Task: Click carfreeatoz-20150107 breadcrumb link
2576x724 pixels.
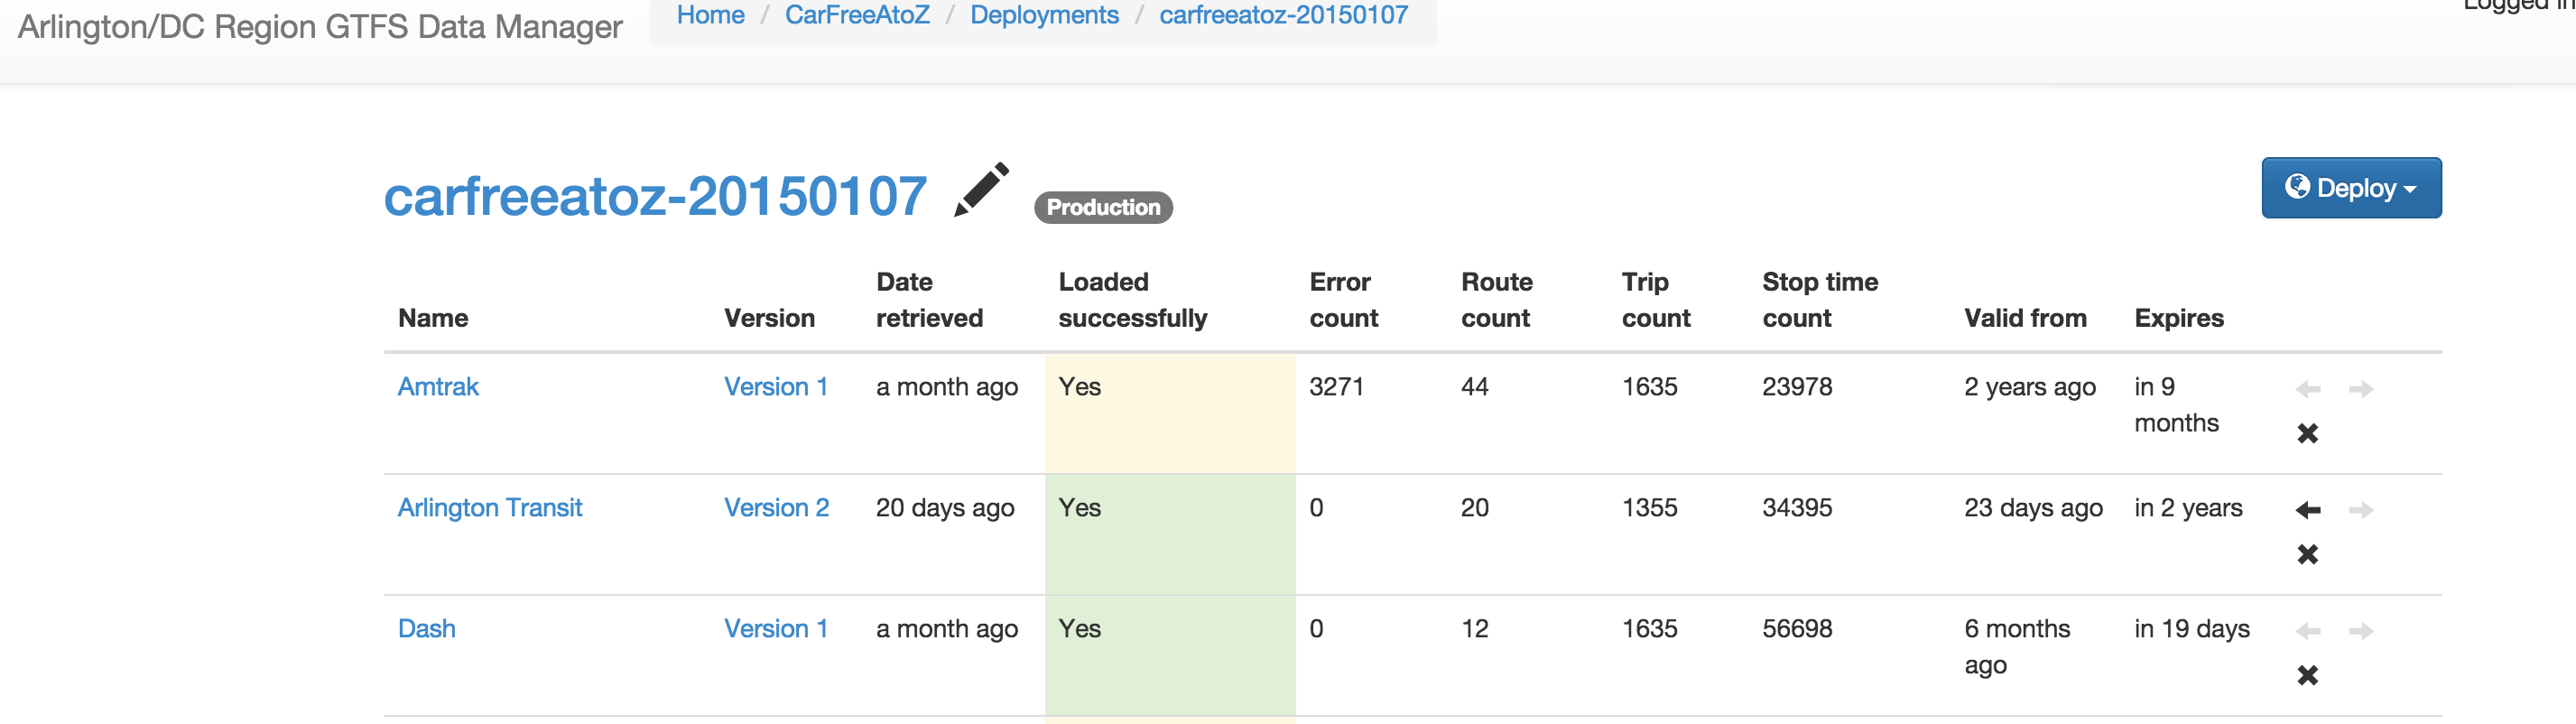Action: 1283,15
